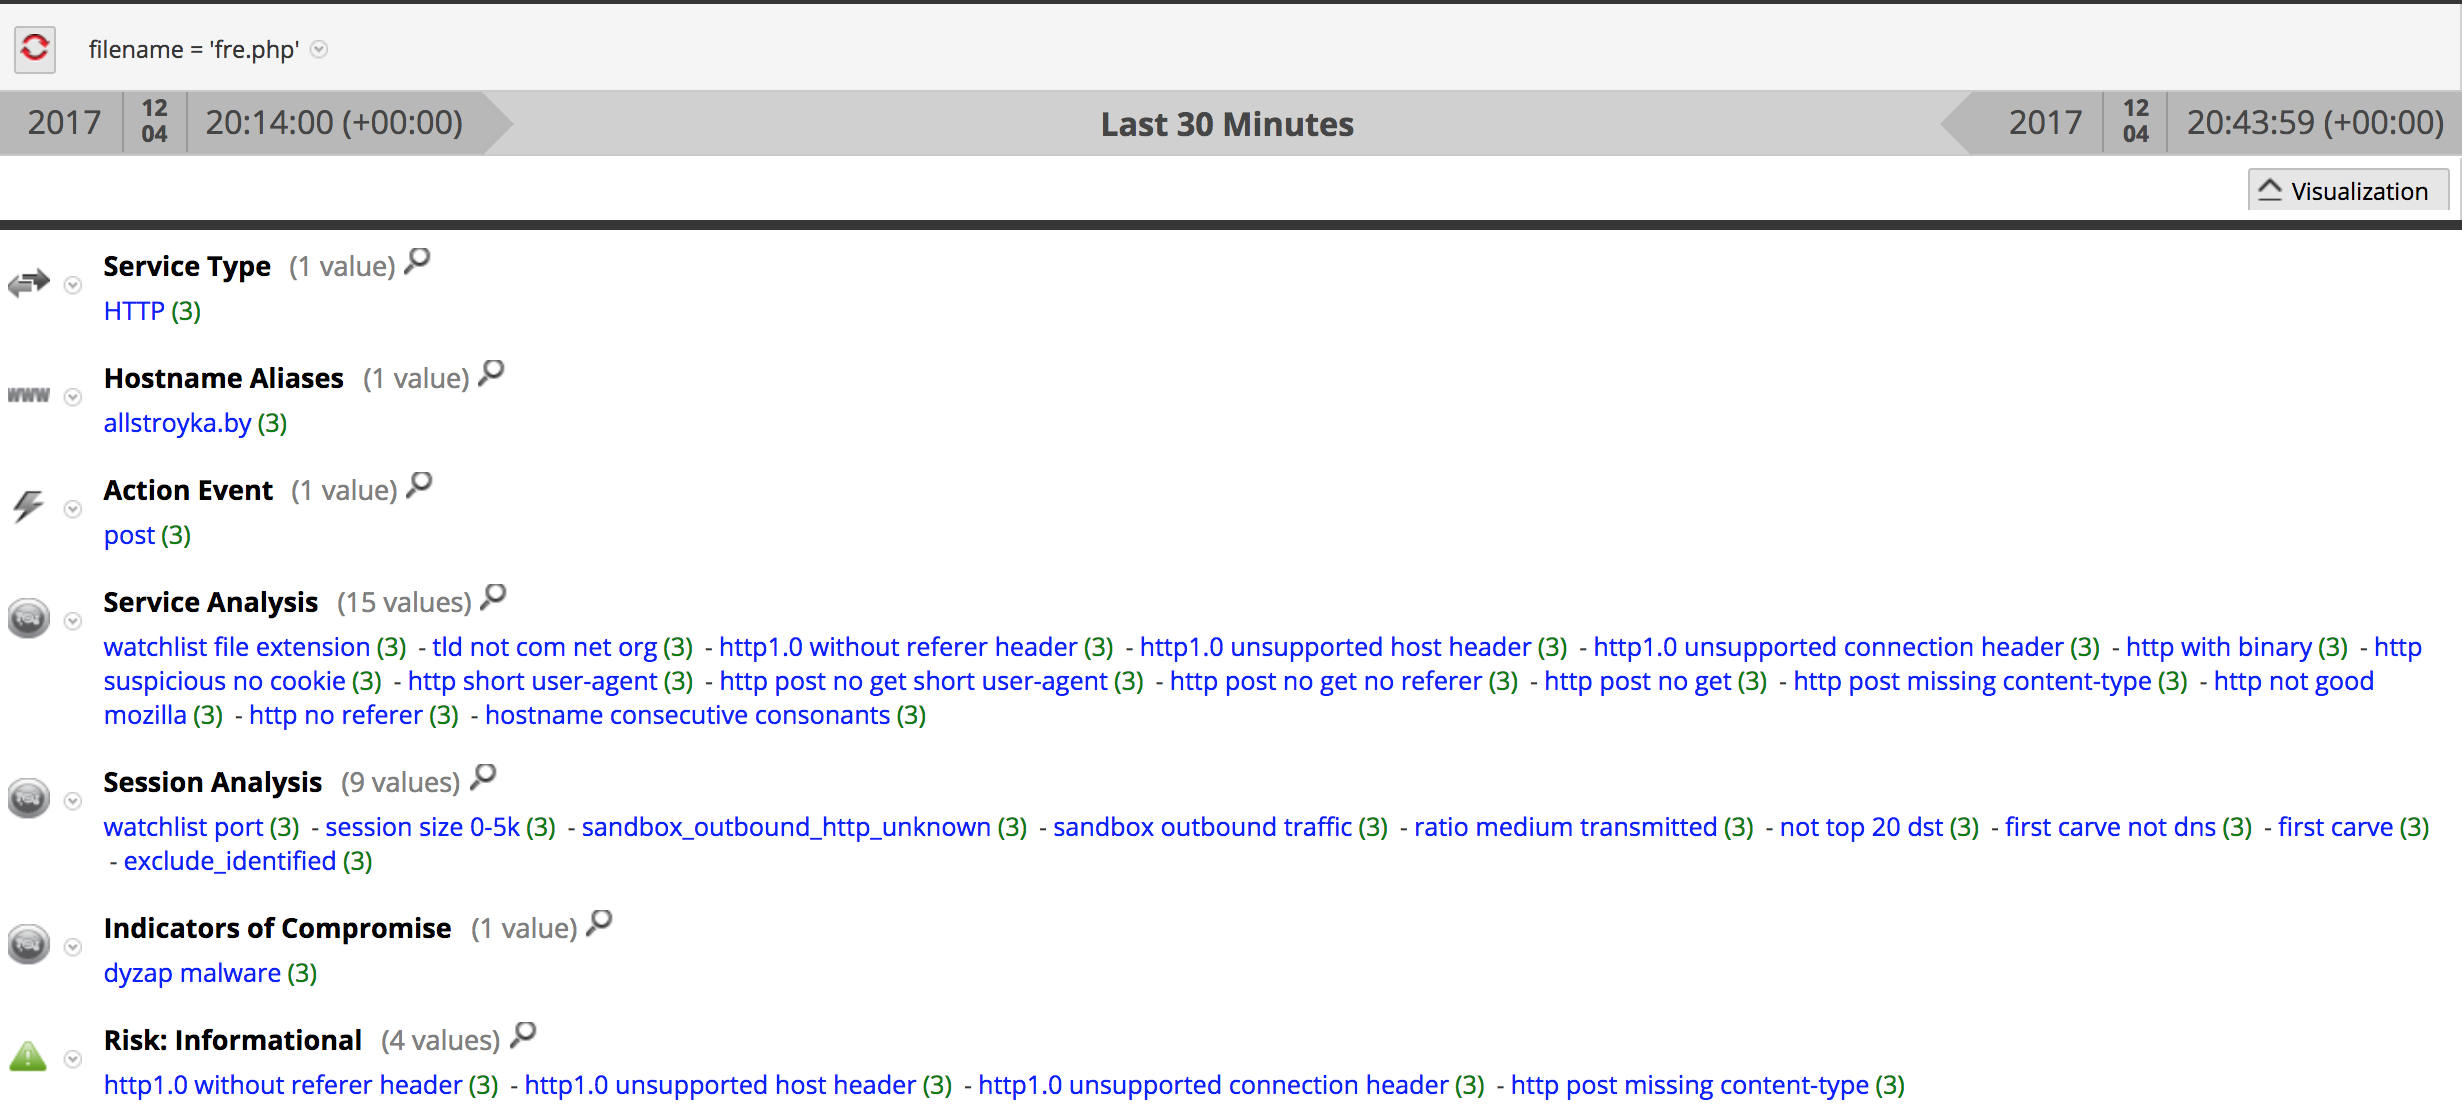Screen dimensions: 2462x1118
Task: Click the Session Analysis panel icon
Action: (x=27, y=798)
